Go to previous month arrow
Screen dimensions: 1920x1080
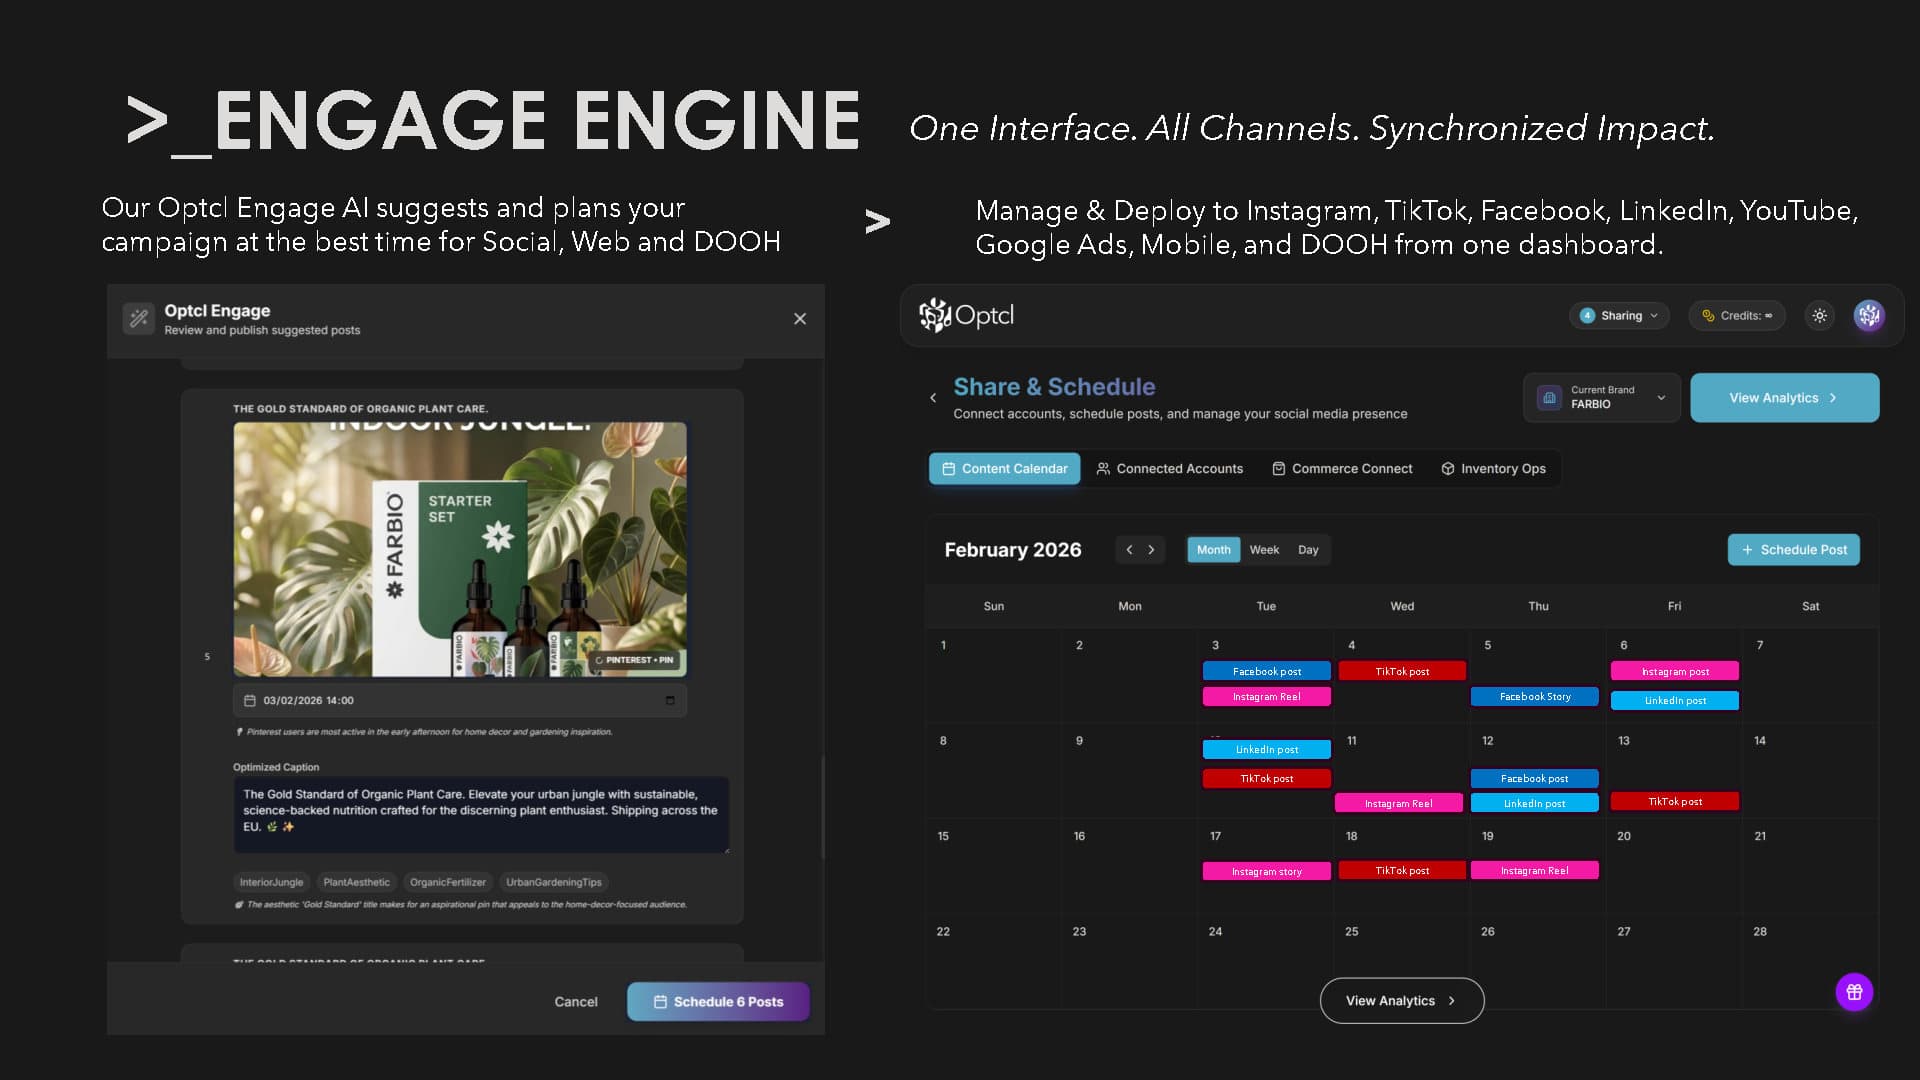pyautogui.click(x=1129, y=550)
